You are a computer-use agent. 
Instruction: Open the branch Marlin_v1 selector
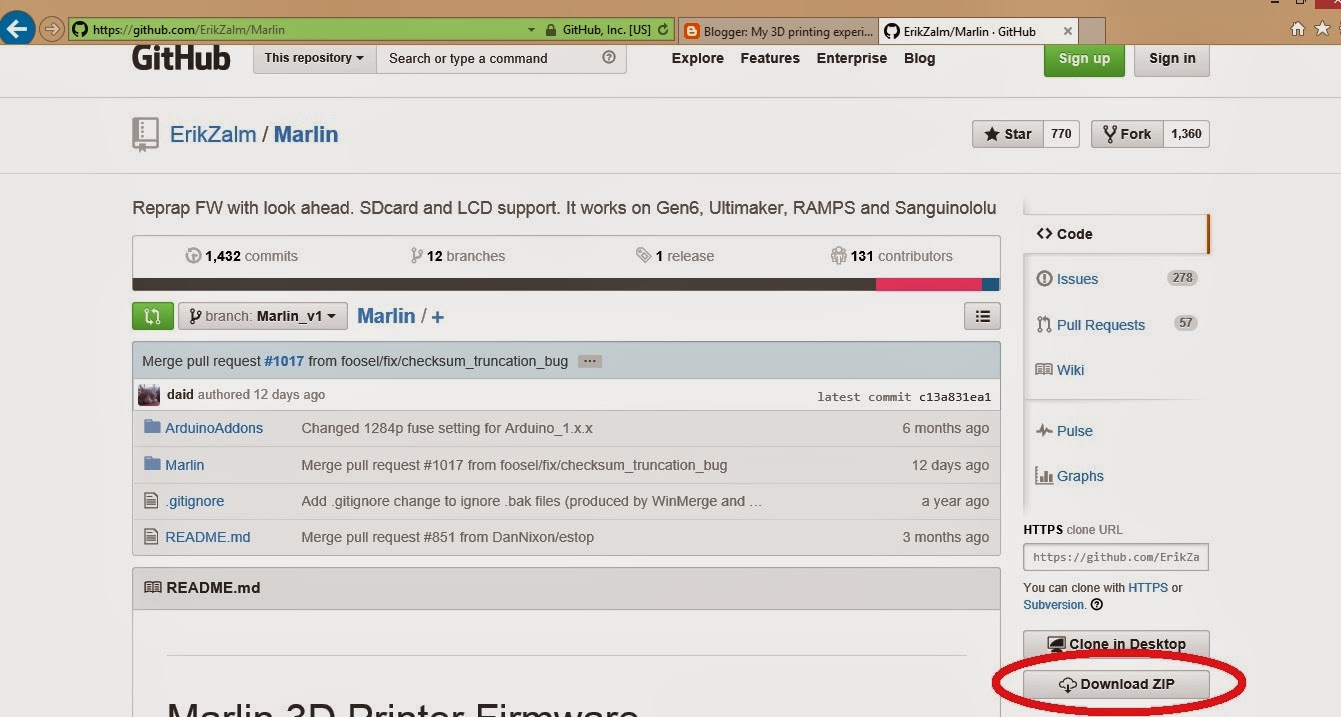tap(262, 315)
